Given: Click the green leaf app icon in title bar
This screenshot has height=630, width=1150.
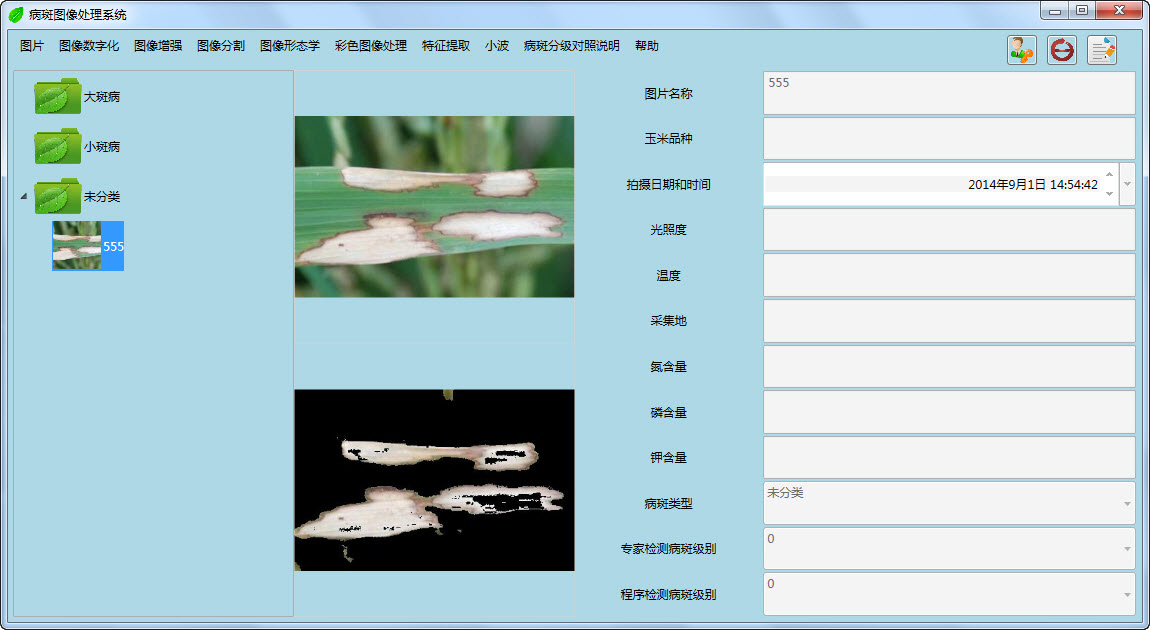Looking at the screenshot, I should tap(15, 14).
